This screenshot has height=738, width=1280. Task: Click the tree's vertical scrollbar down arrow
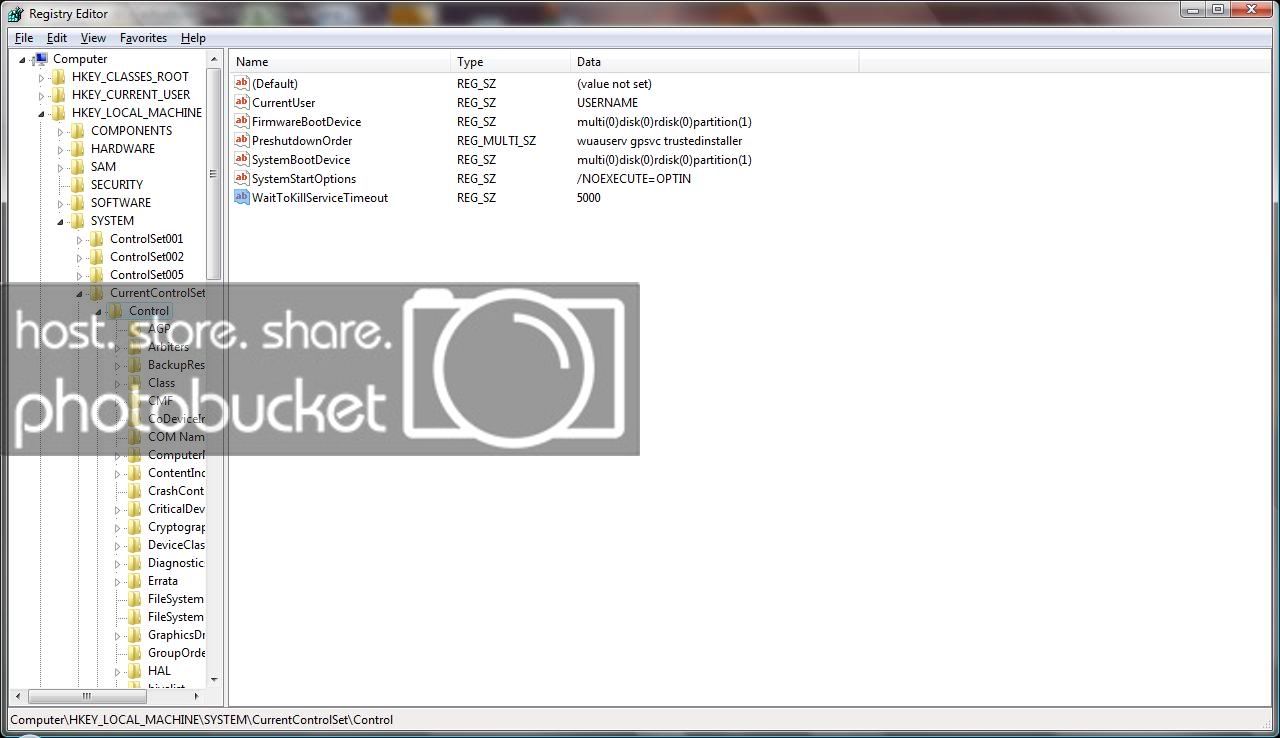pyautogui.click(x=214, y=679)
